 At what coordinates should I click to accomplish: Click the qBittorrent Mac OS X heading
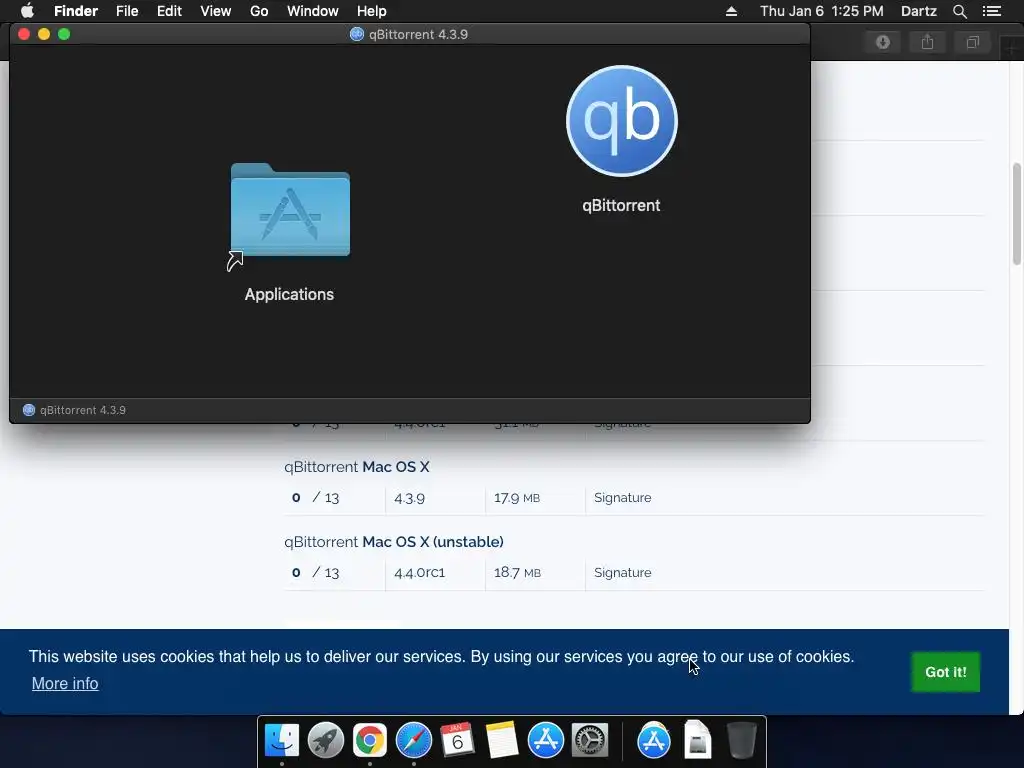tap(357, 467)
